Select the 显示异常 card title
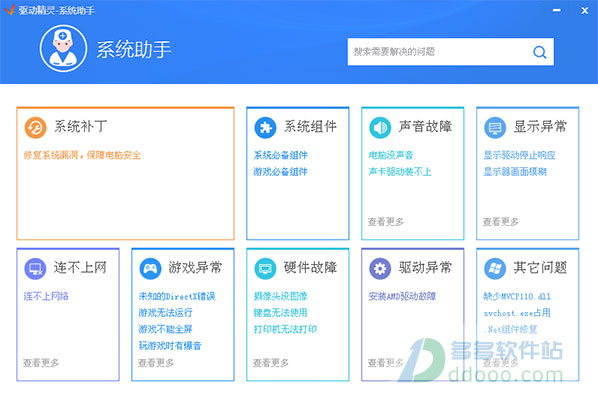Screen dimensions: 598x418 (540, 127)
